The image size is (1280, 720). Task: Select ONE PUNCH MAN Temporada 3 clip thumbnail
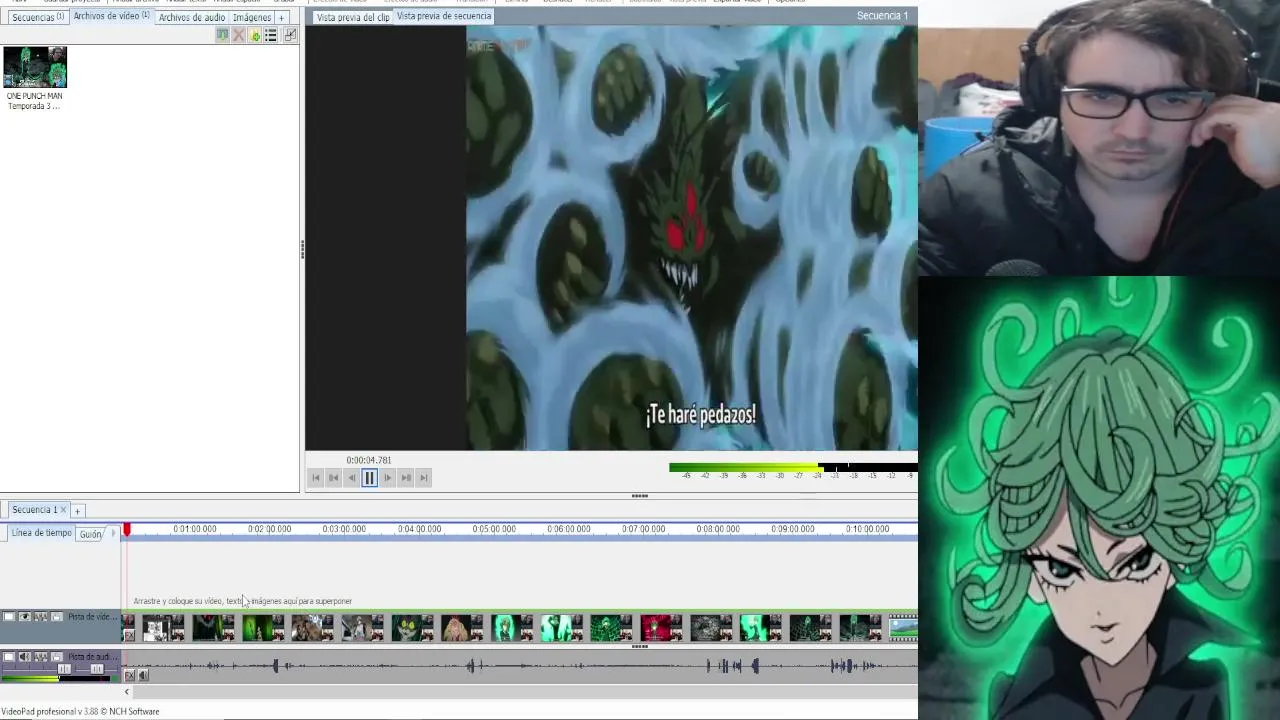[x=35, y=67]
